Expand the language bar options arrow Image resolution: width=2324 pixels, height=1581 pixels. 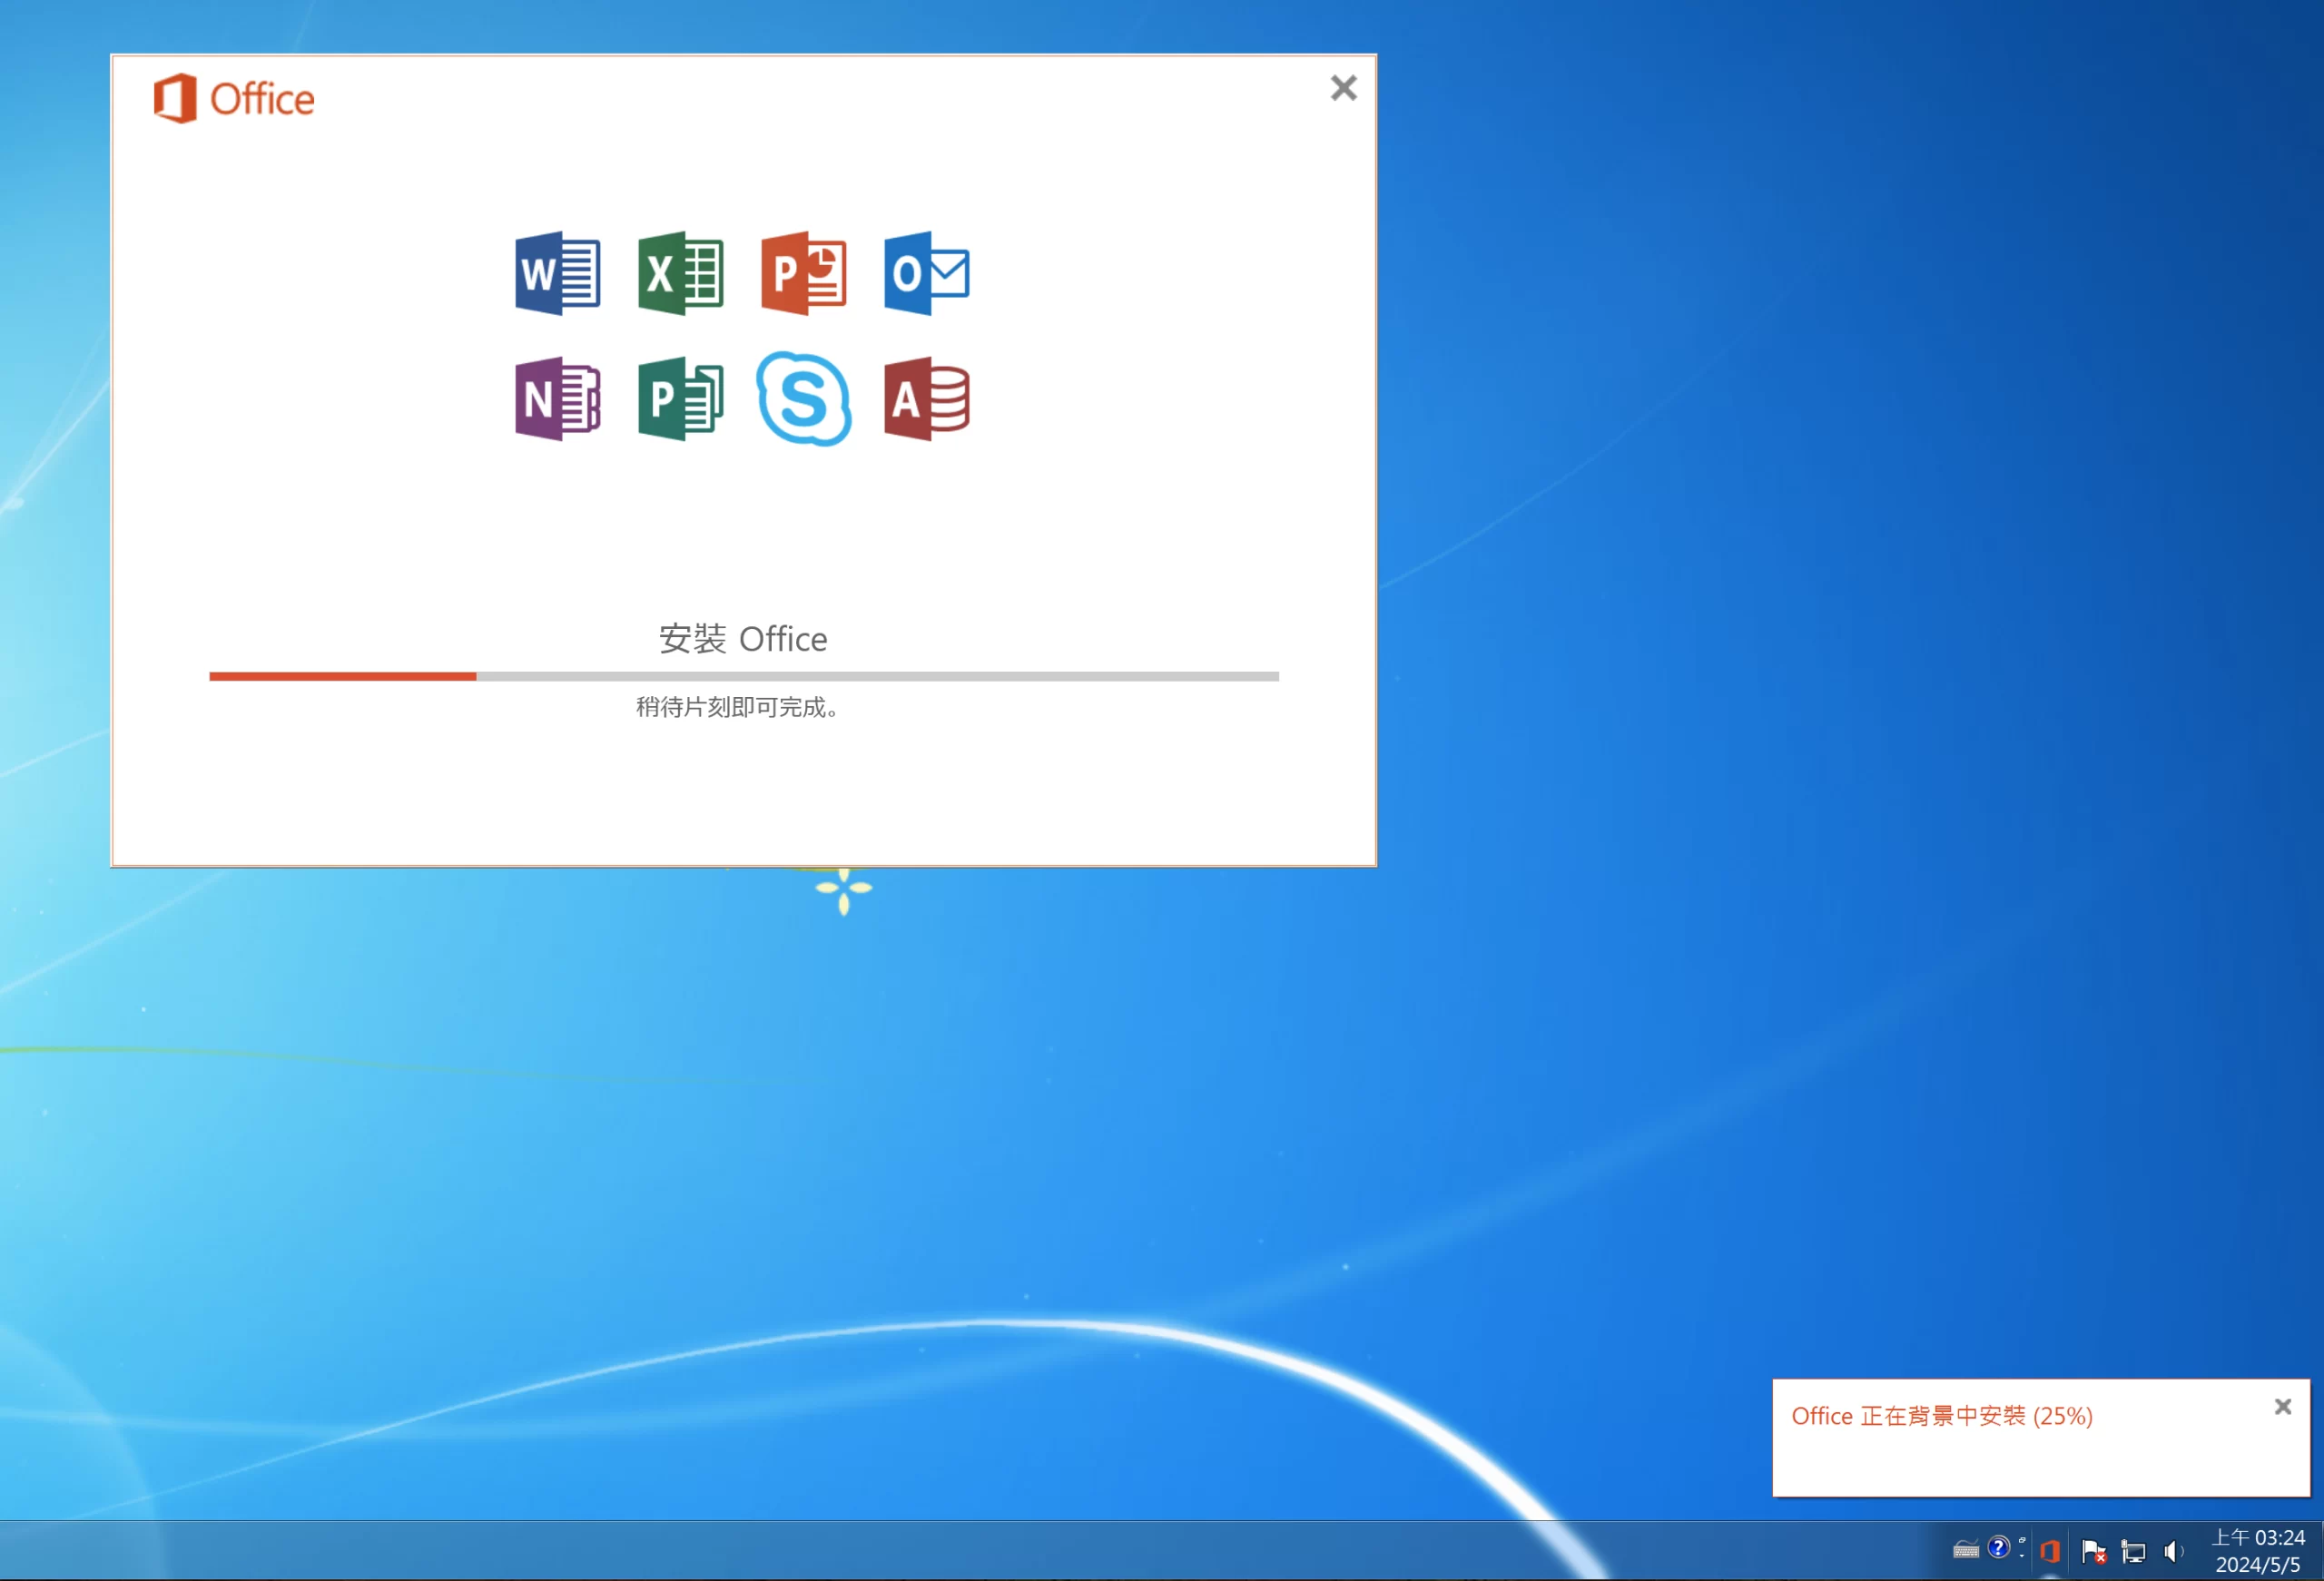pyautogui.click(x=2022, y=1554)
